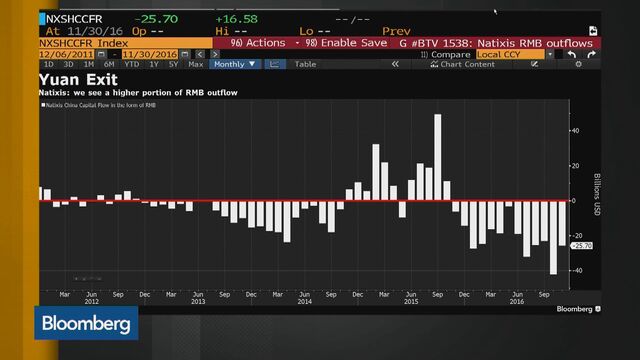This screenshot has width=640, height=360.
Task: Click the 'Yuan Exit' chart title
Action: [78, 80]
